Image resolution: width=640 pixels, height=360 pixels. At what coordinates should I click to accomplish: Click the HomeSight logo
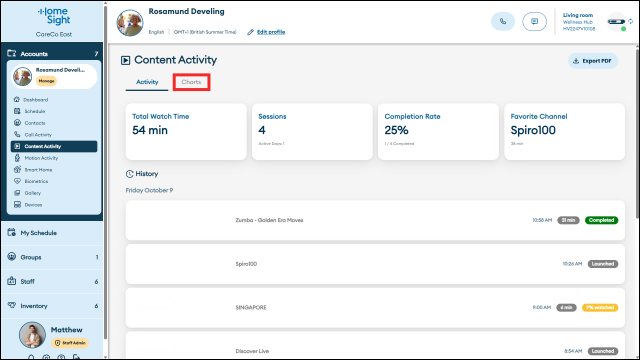point(54,16)
